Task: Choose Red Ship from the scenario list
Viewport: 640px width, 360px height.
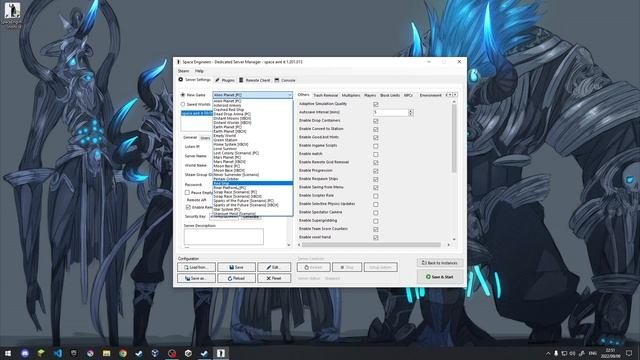Action: click(253, 183)
